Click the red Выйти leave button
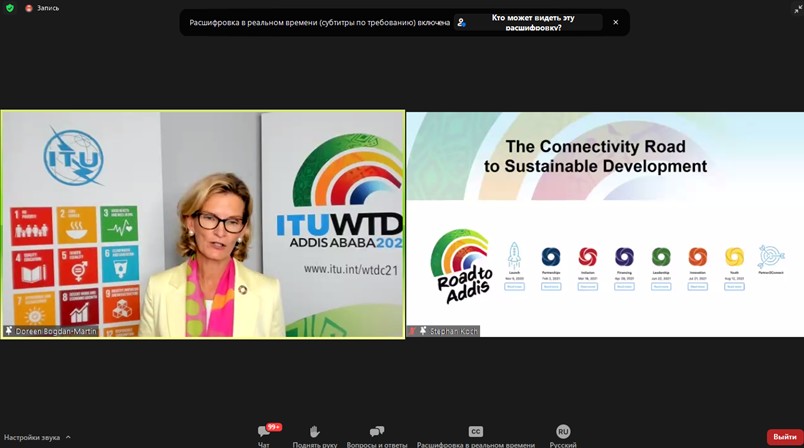The height and width of the screenshot is (448, 804). (785, 437)
